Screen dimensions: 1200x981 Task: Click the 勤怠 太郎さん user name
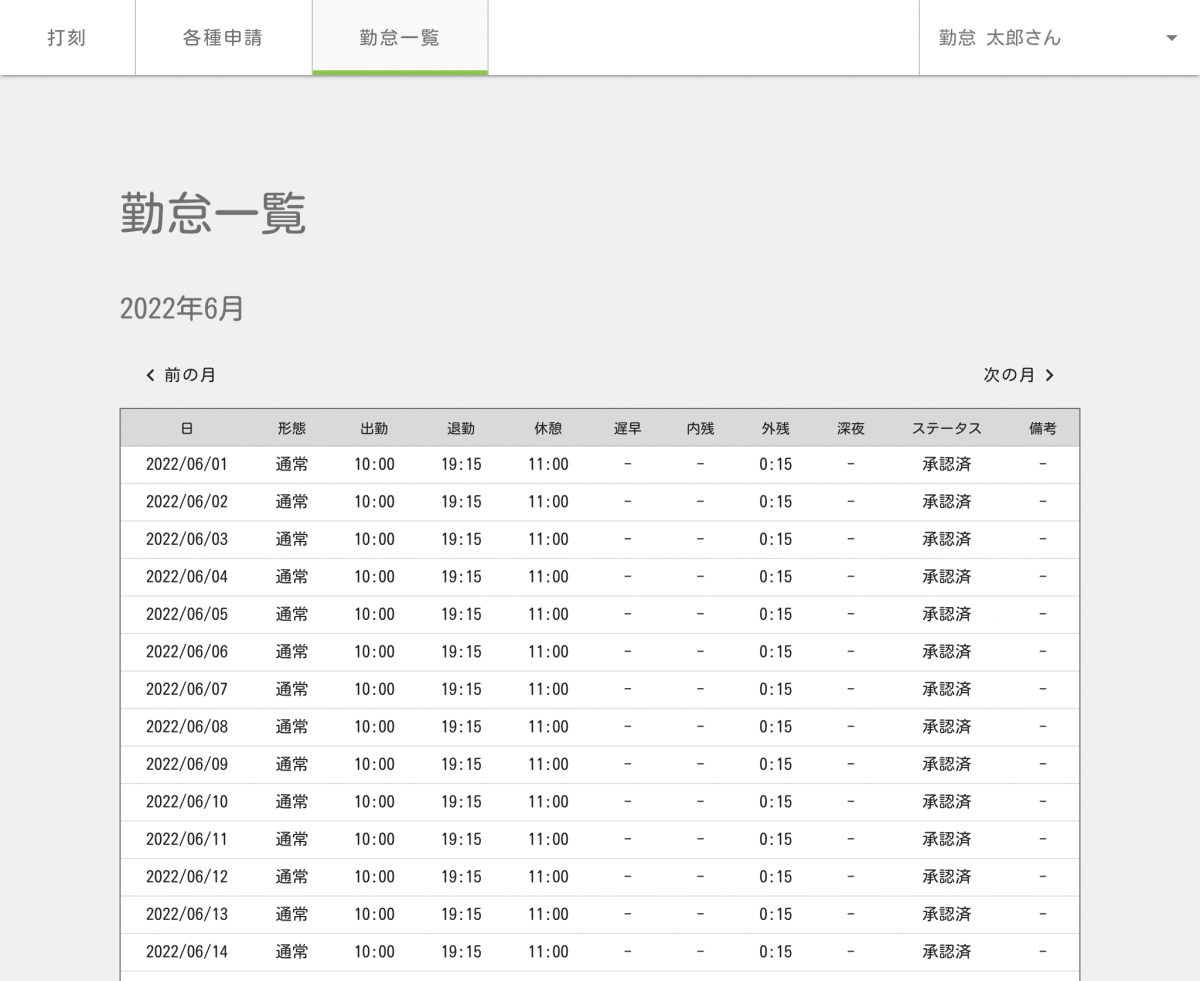click(1000, 38)
